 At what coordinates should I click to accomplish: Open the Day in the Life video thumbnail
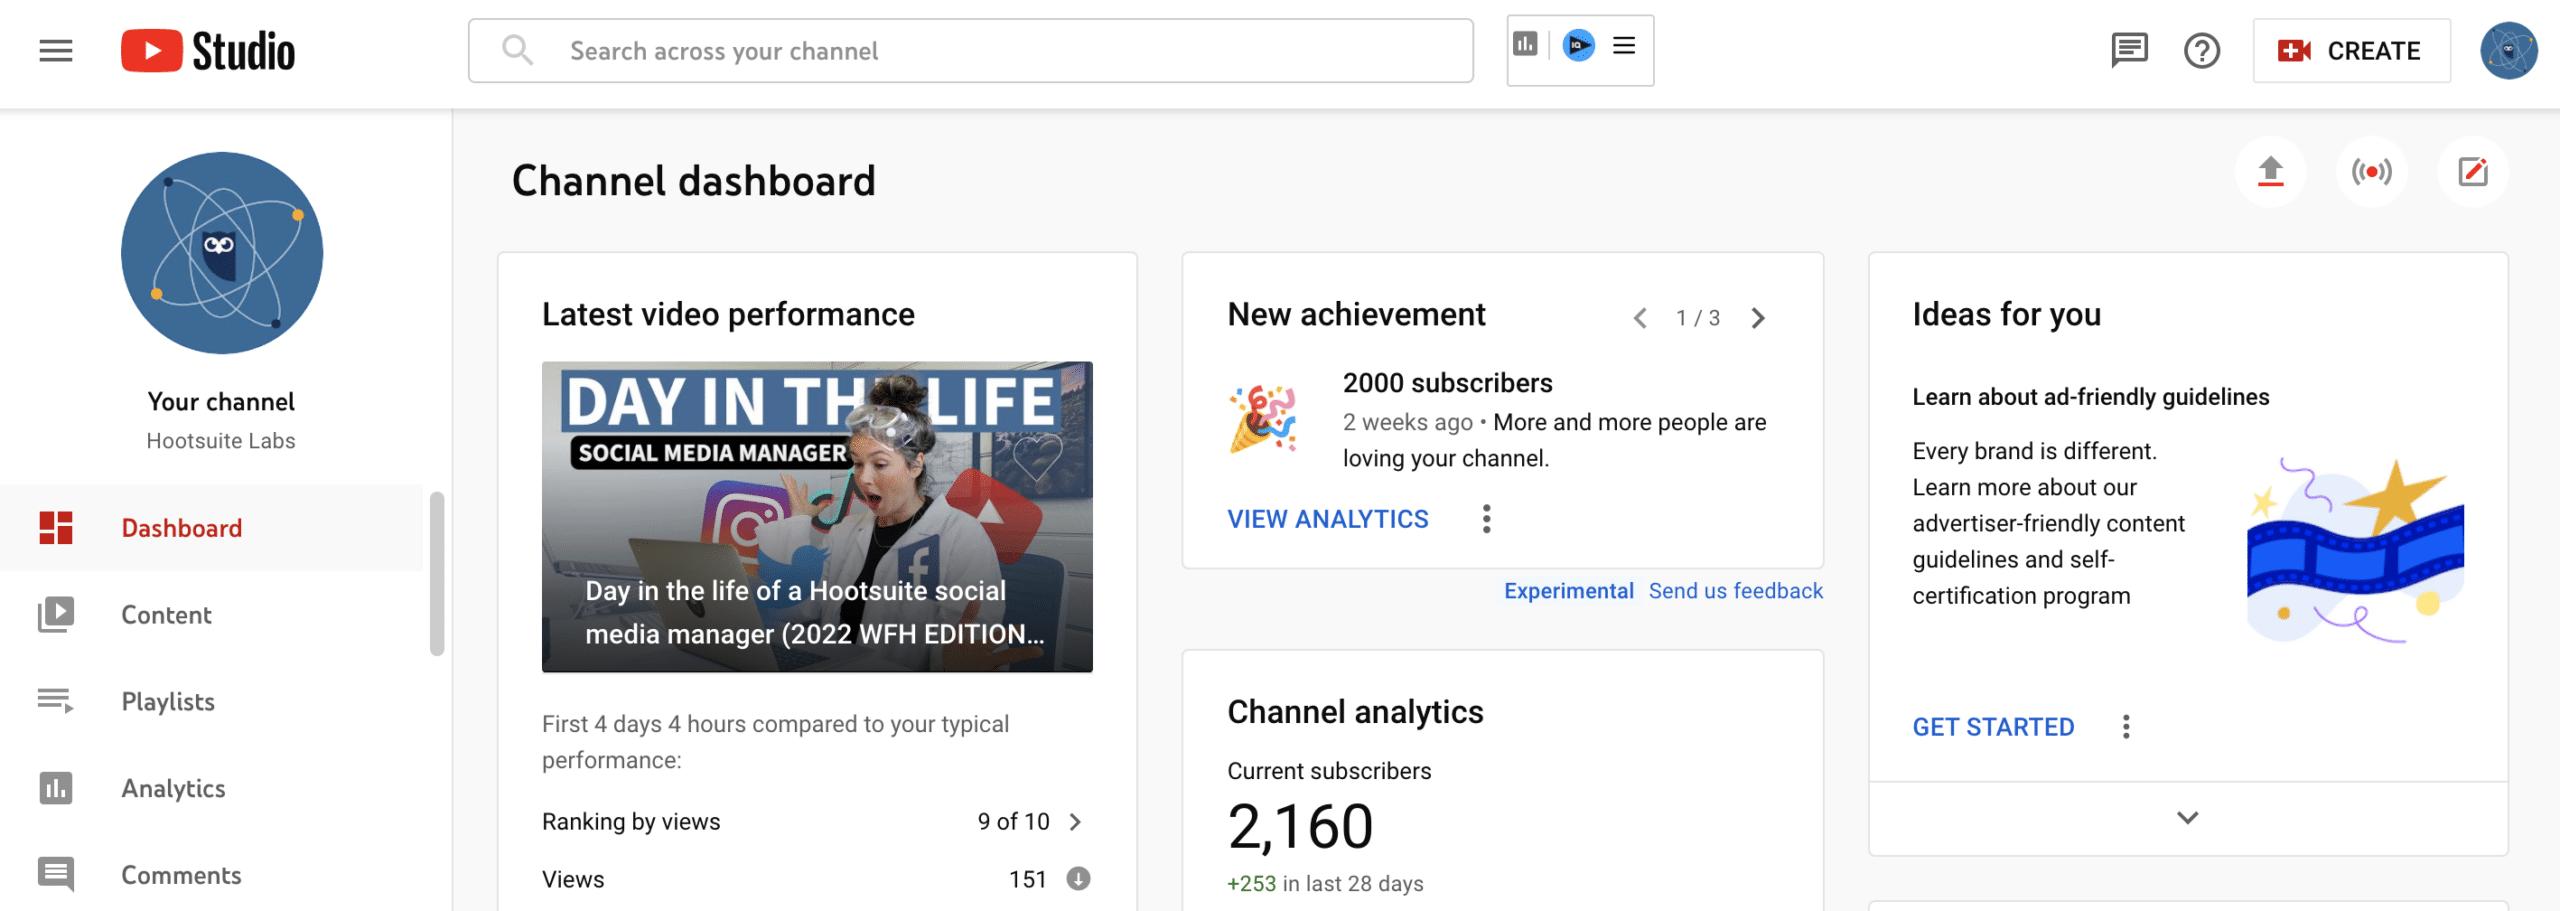(x=817, y=517)
